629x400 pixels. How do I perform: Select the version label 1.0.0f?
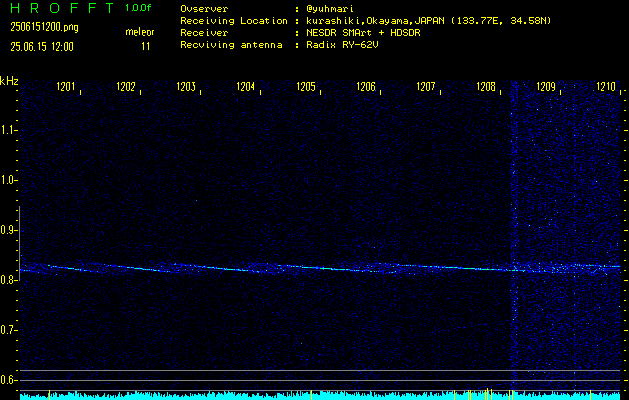click(x=138, y=8)
